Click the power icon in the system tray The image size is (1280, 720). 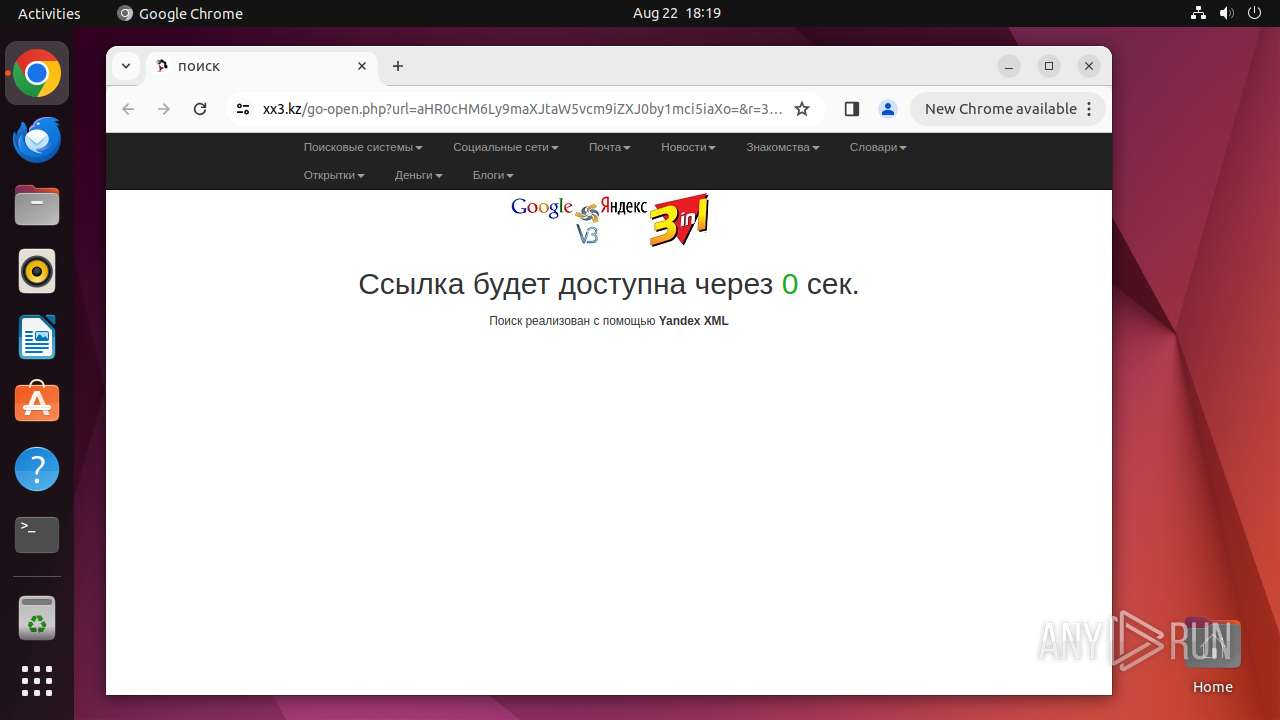tap(1254, 13)
